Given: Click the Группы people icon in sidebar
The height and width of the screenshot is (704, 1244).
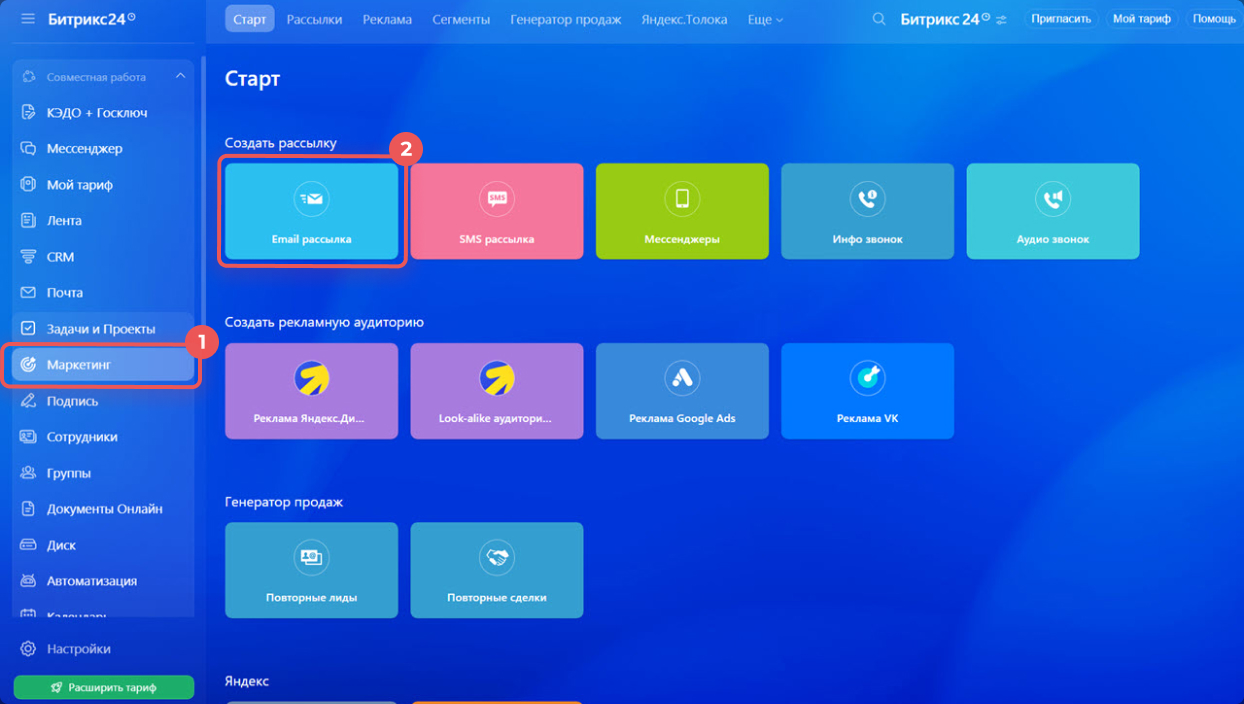Looking at the screenshot, I should tap(28, 473).
